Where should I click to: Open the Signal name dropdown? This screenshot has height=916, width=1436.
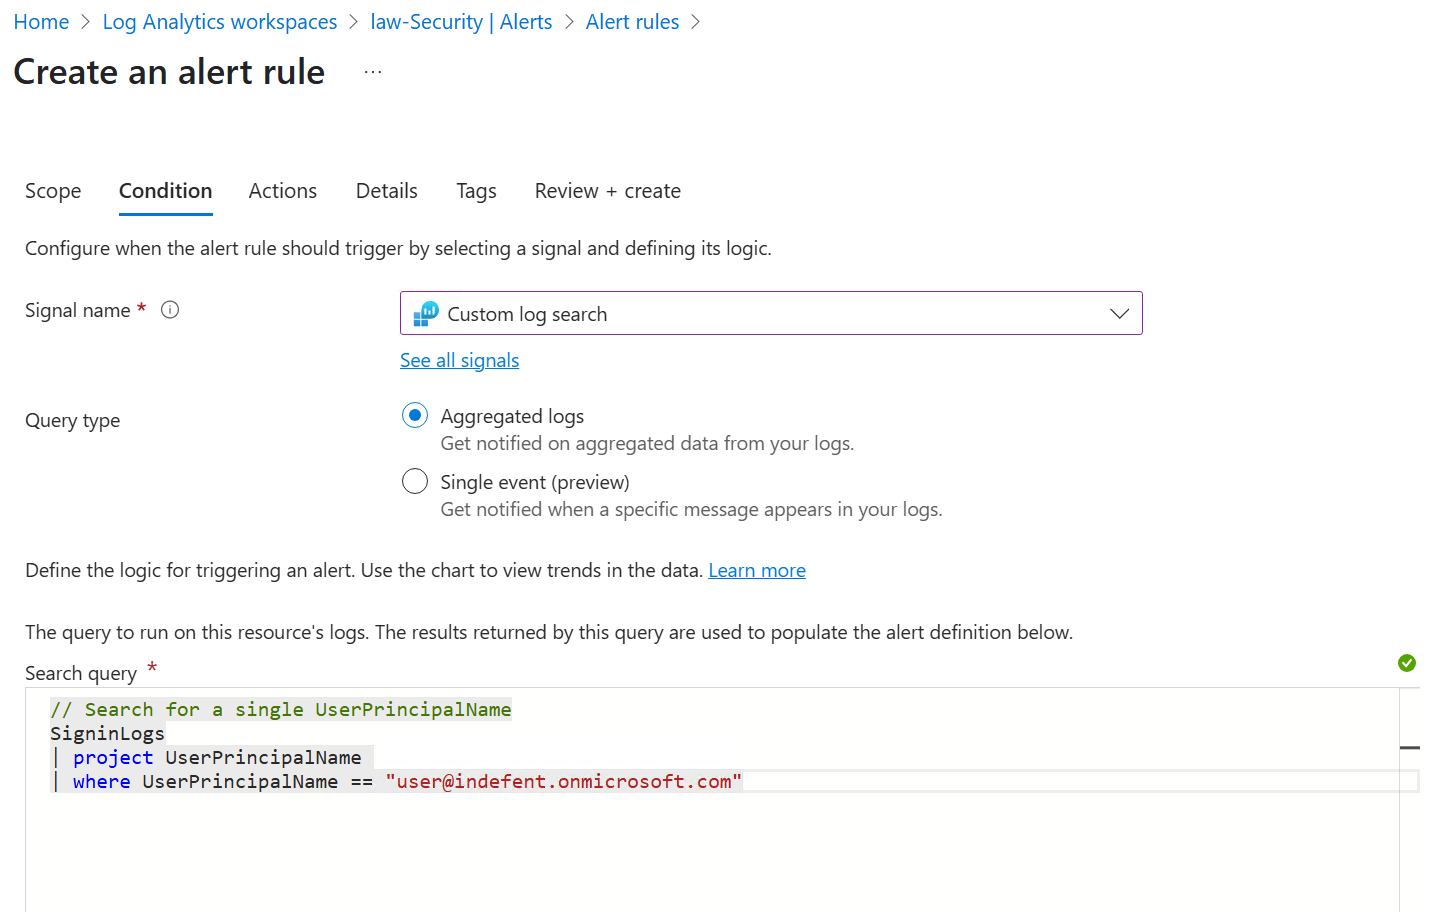click(x=771, y=314)
